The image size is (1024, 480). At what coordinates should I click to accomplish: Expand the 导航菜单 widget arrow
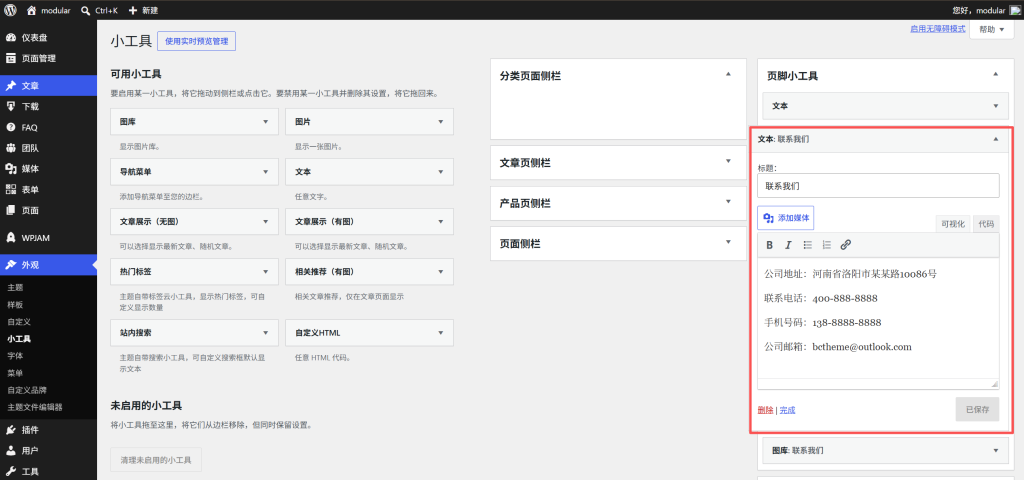[266, 172]
